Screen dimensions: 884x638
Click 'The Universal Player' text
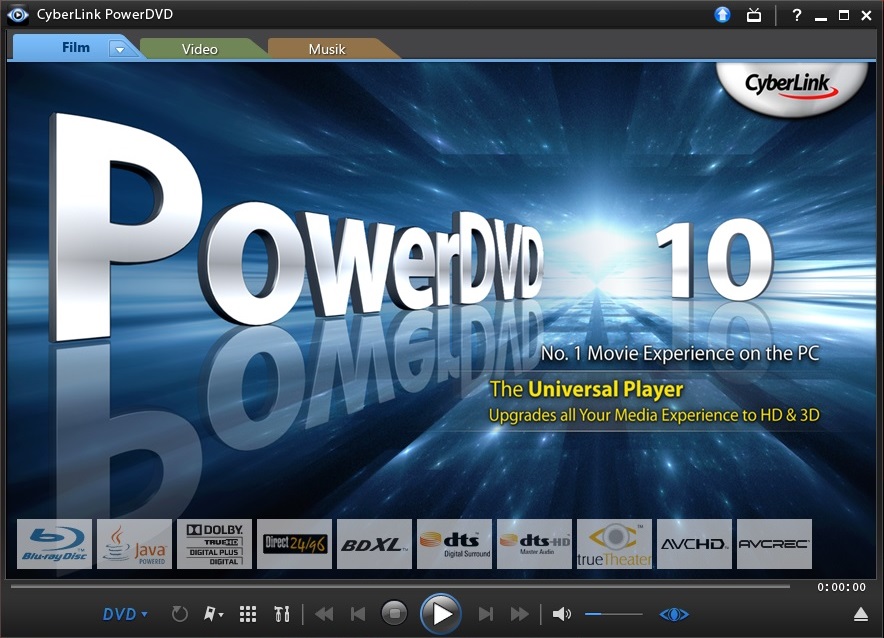point(586,389)
